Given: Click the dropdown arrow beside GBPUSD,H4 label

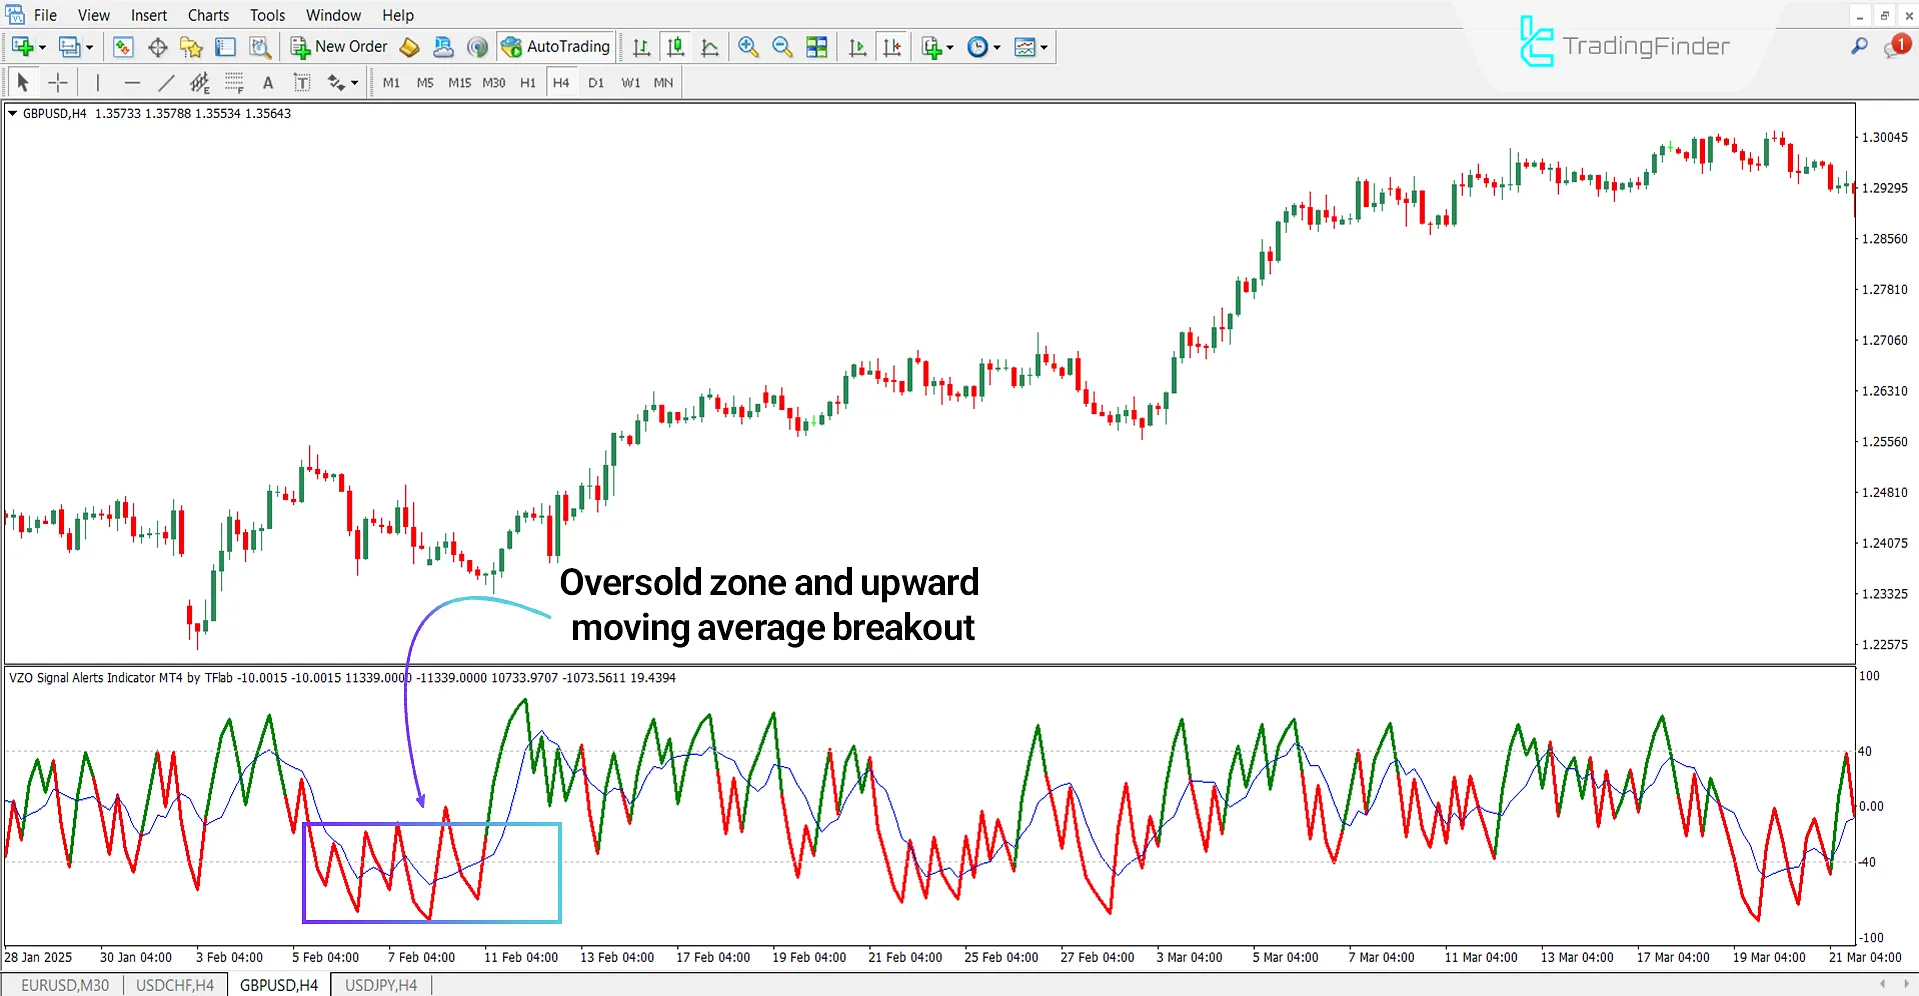Looking at the screenshot, I should click(12, 113).
